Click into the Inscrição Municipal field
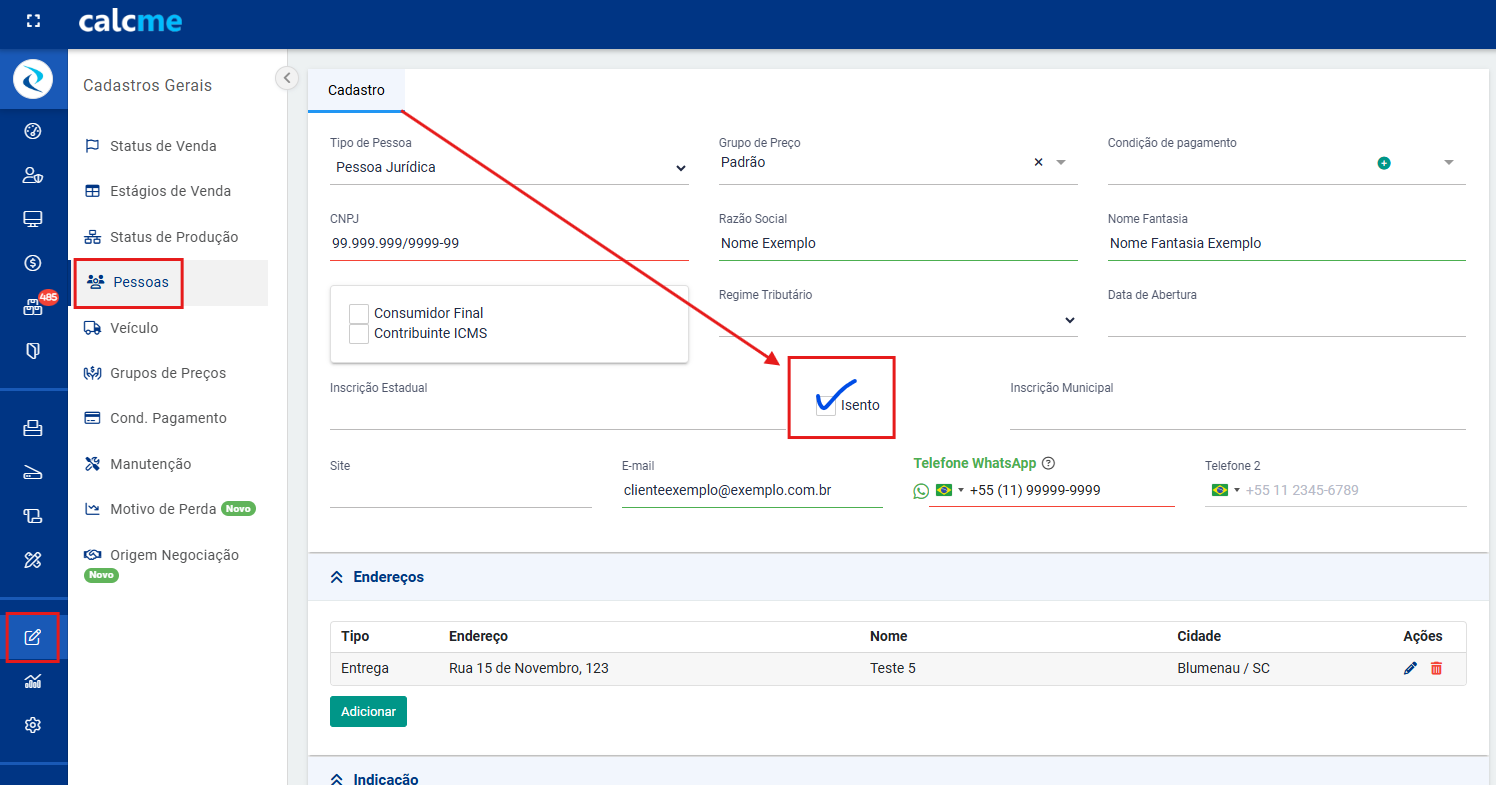This screenshot has height=785, width=1496. [1238, 414]
